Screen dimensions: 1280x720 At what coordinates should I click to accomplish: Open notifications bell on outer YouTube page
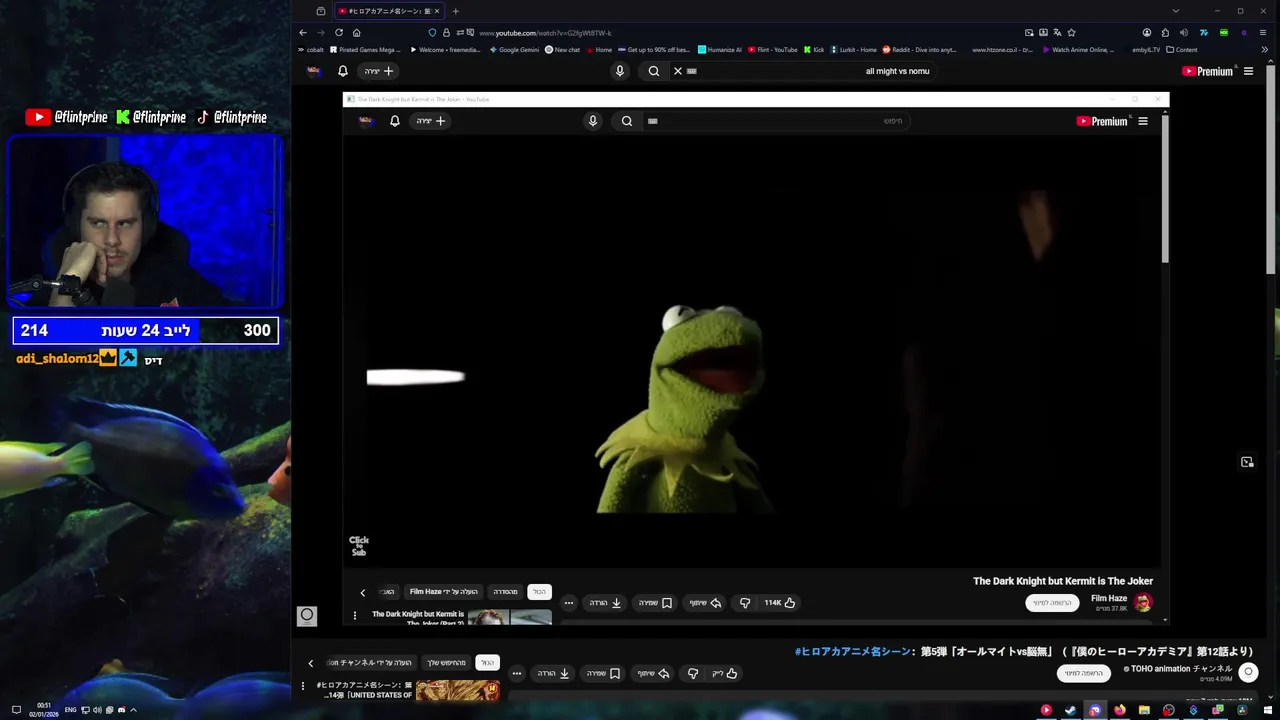[x=343, y=71]
